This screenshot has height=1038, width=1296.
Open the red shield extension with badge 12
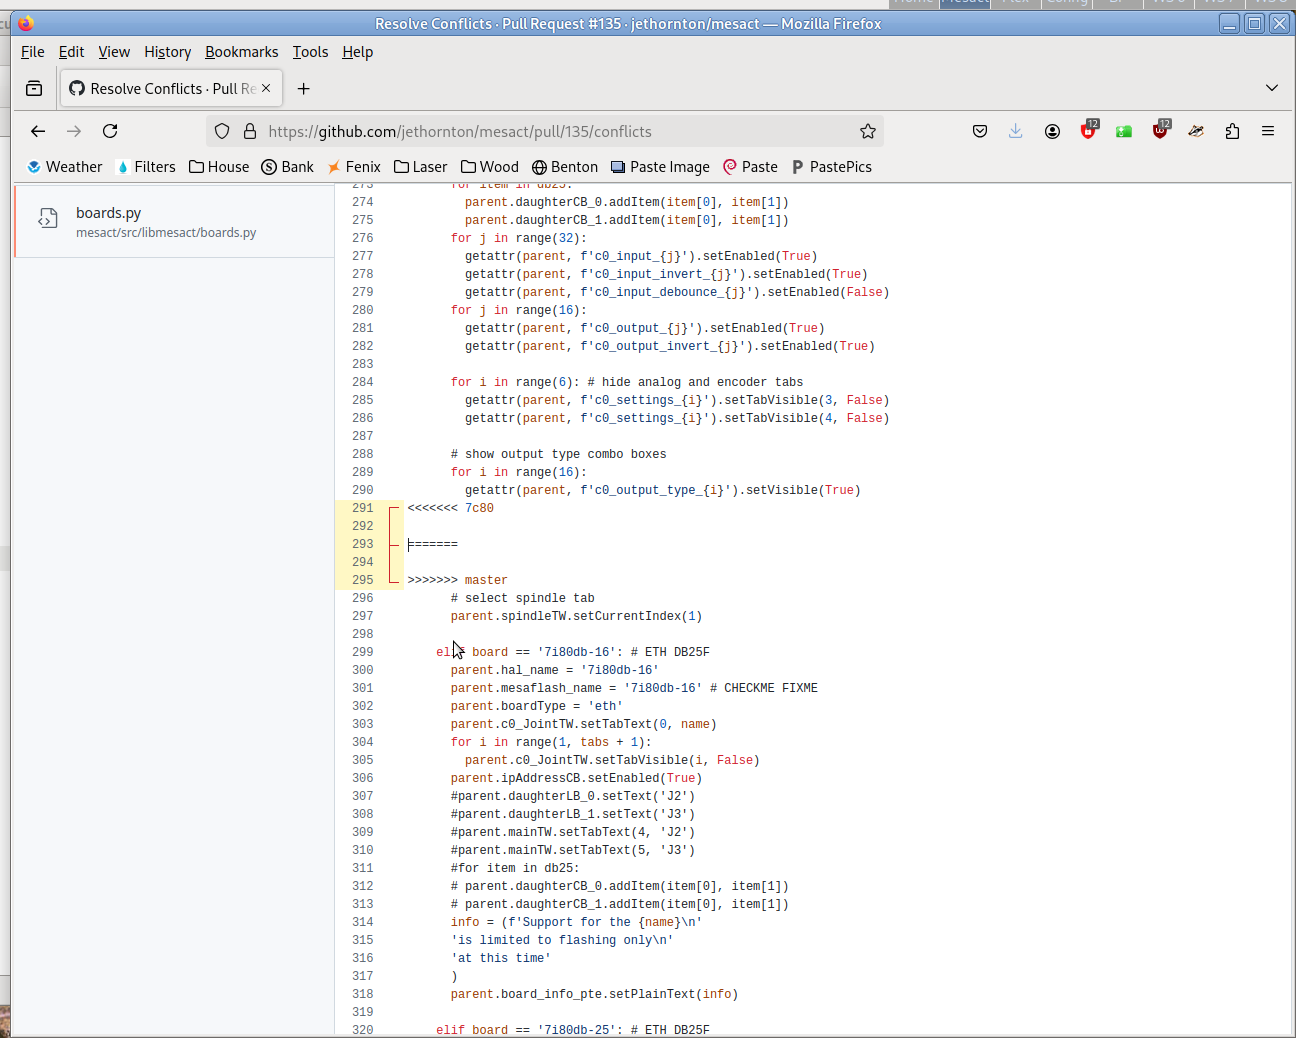(x=1089, y=130)
